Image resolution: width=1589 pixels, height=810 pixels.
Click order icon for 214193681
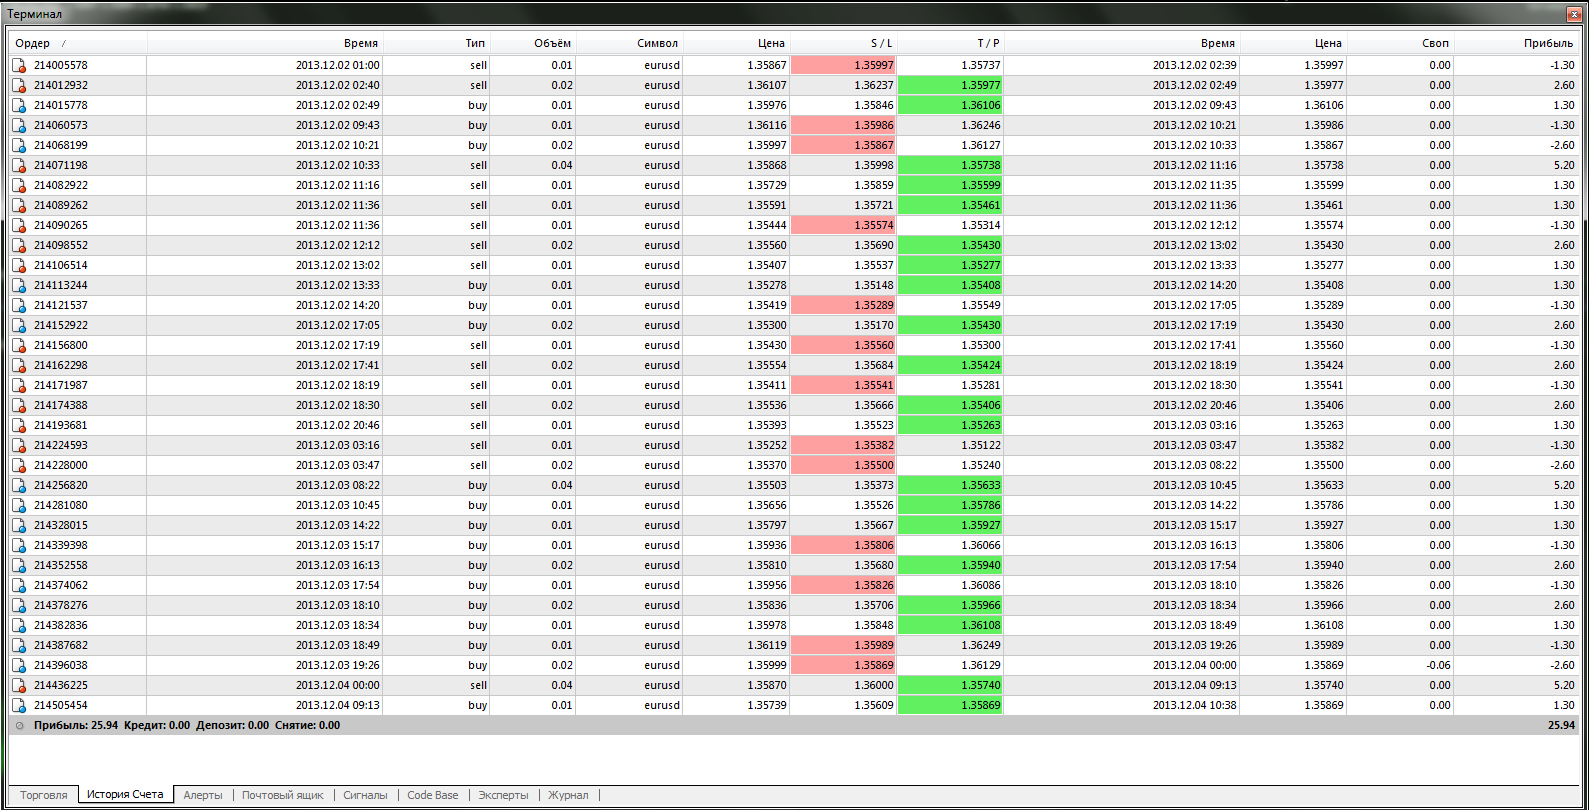click(19, 425)
